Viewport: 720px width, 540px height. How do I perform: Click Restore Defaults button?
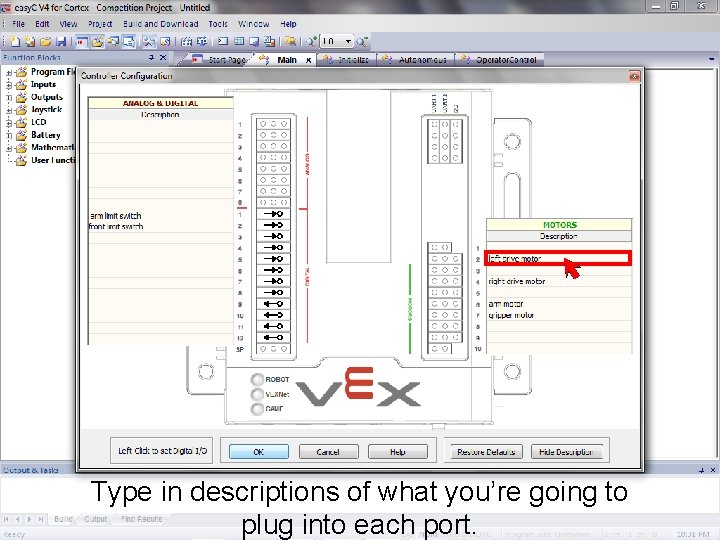click(x=486, y=452)
